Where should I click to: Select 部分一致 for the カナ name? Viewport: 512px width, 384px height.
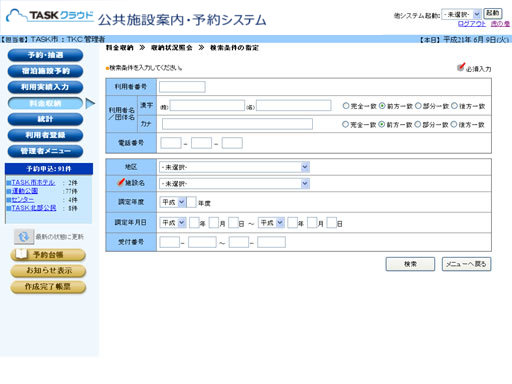click(418, 124)
